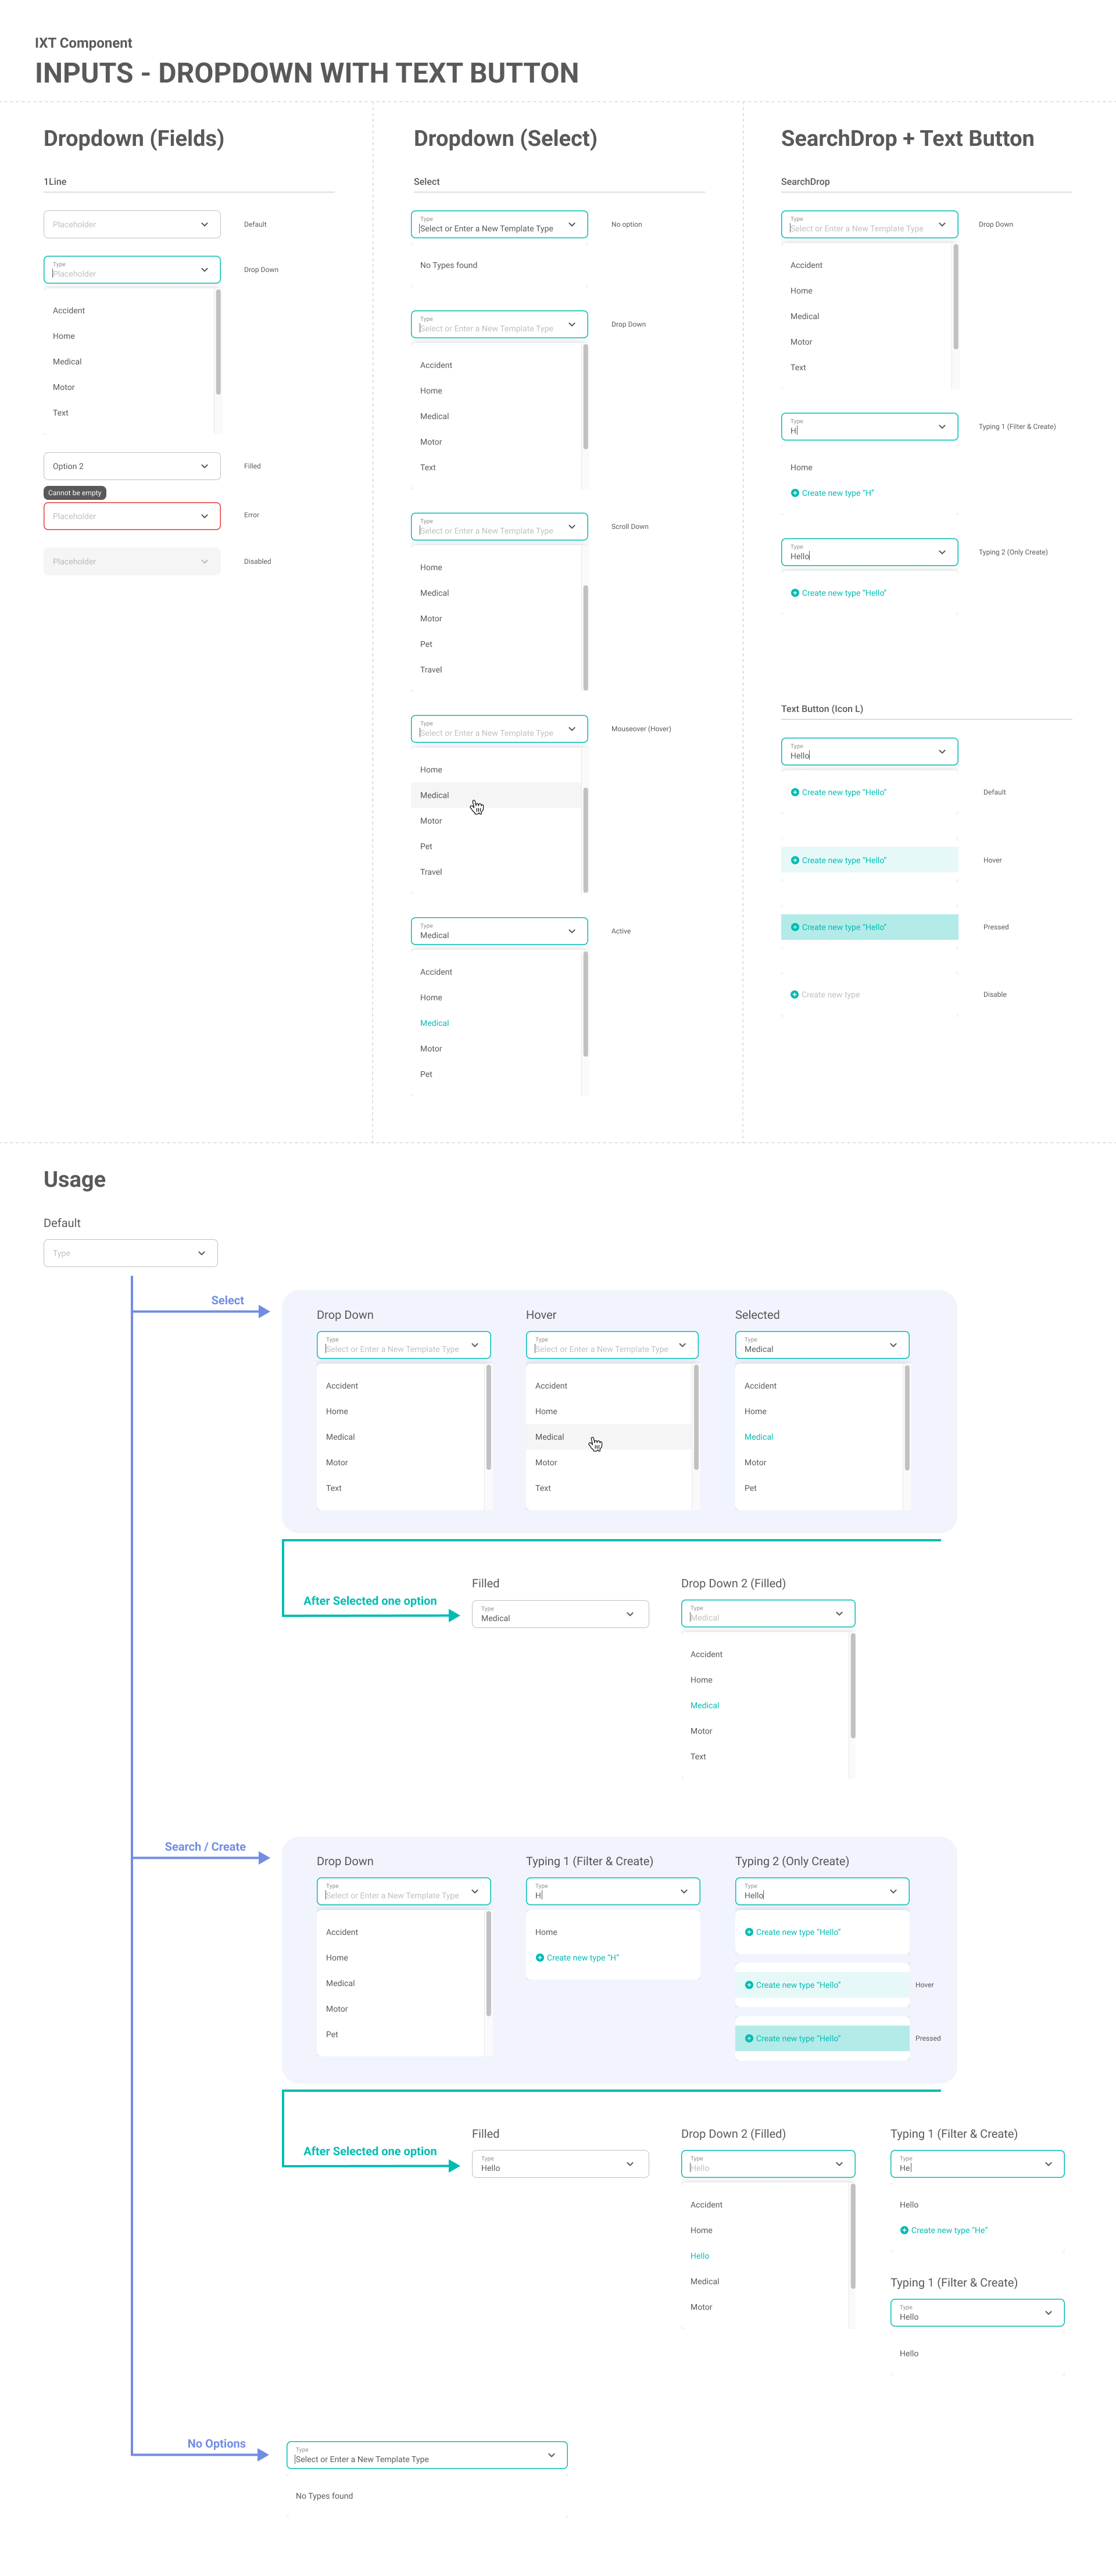
Task: Click plus icon in Text Button Pressed state row
Action: click(x=795, y=927)
